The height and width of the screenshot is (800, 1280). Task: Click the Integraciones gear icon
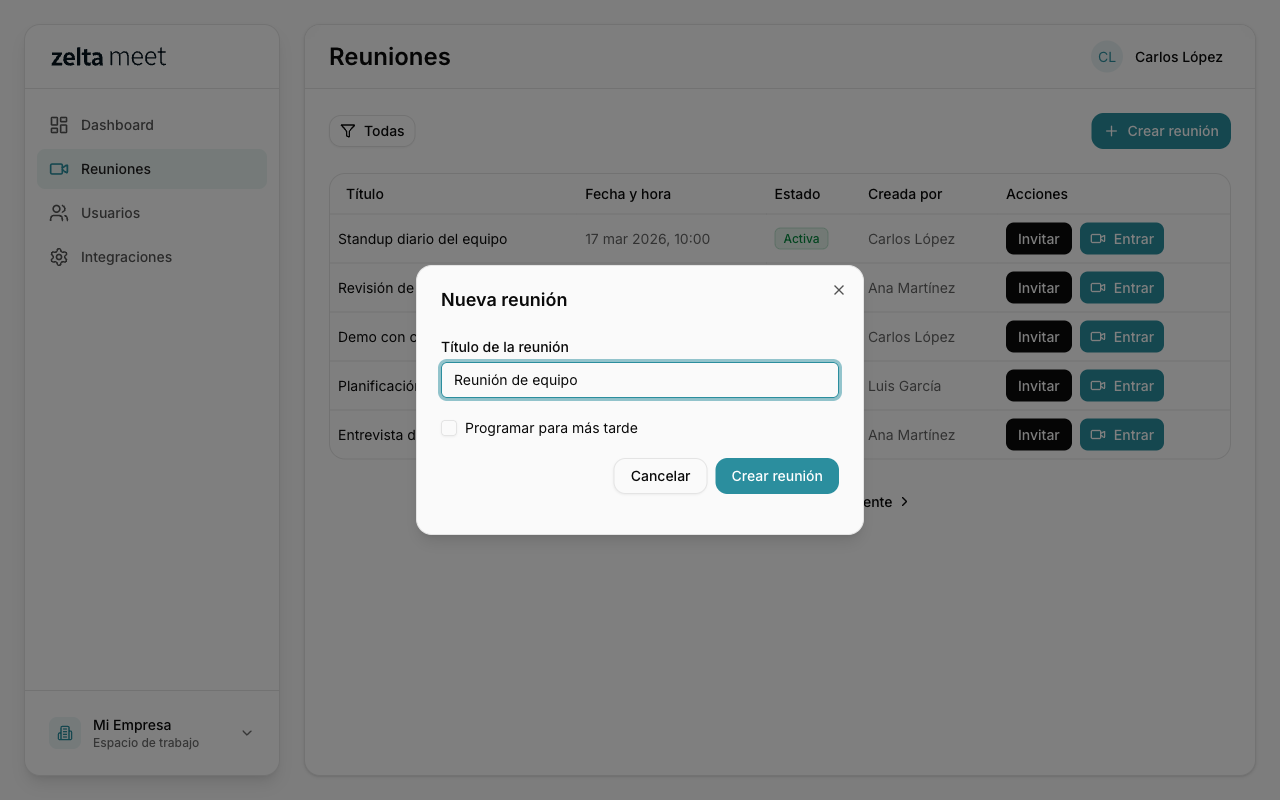click(59, 257)
